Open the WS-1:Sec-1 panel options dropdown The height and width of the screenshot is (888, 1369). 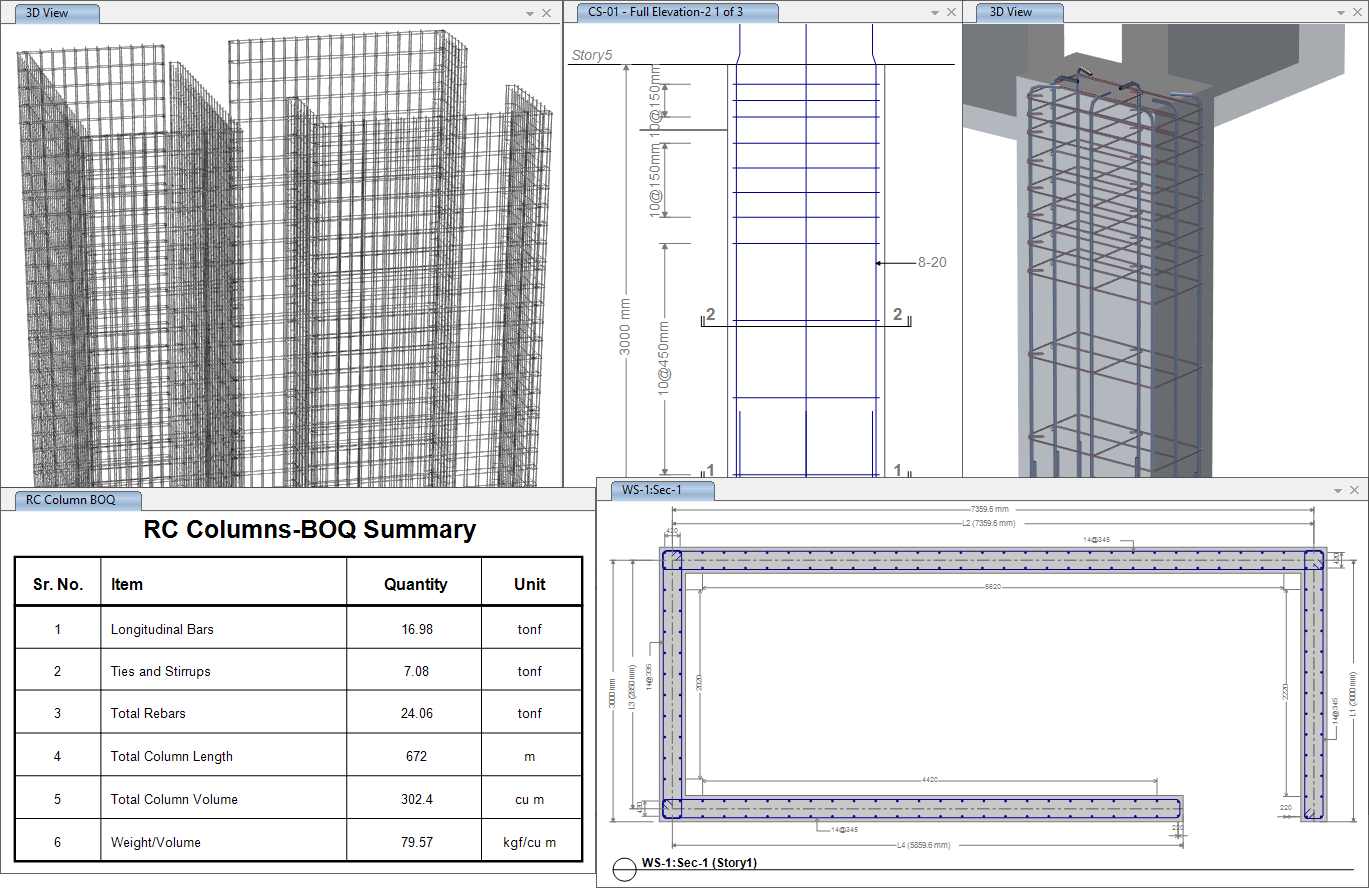point(1338,490)
